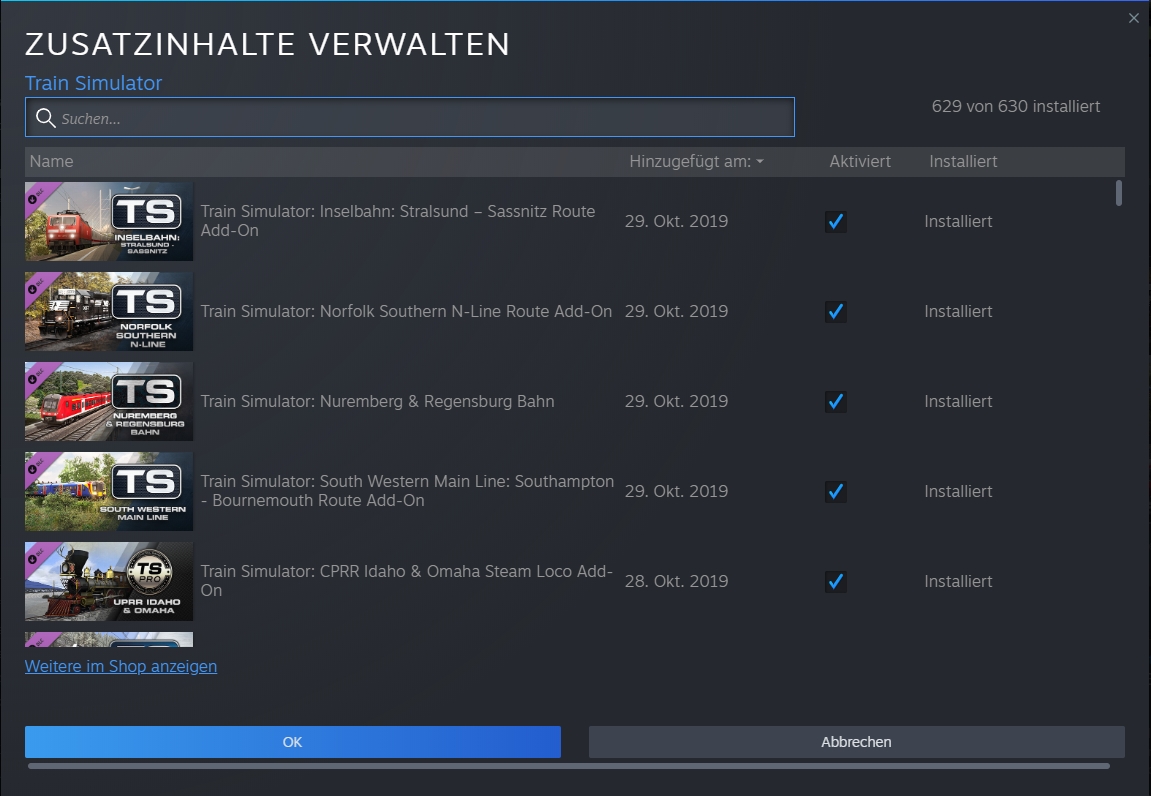
Task: Select 'Train Simulator: Nuremberg & Regensburg Bahn' name
Action: pos(377,401)
